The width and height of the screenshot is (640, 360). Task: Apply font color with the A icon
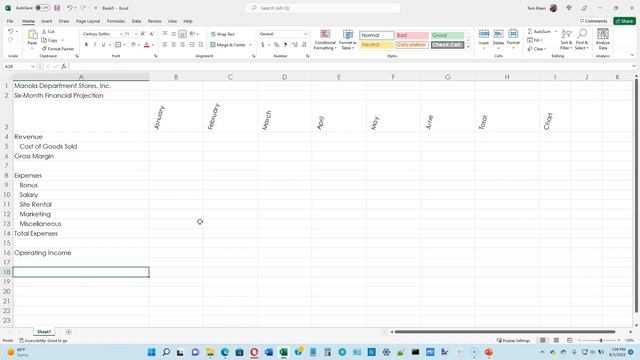pos(147,44)
